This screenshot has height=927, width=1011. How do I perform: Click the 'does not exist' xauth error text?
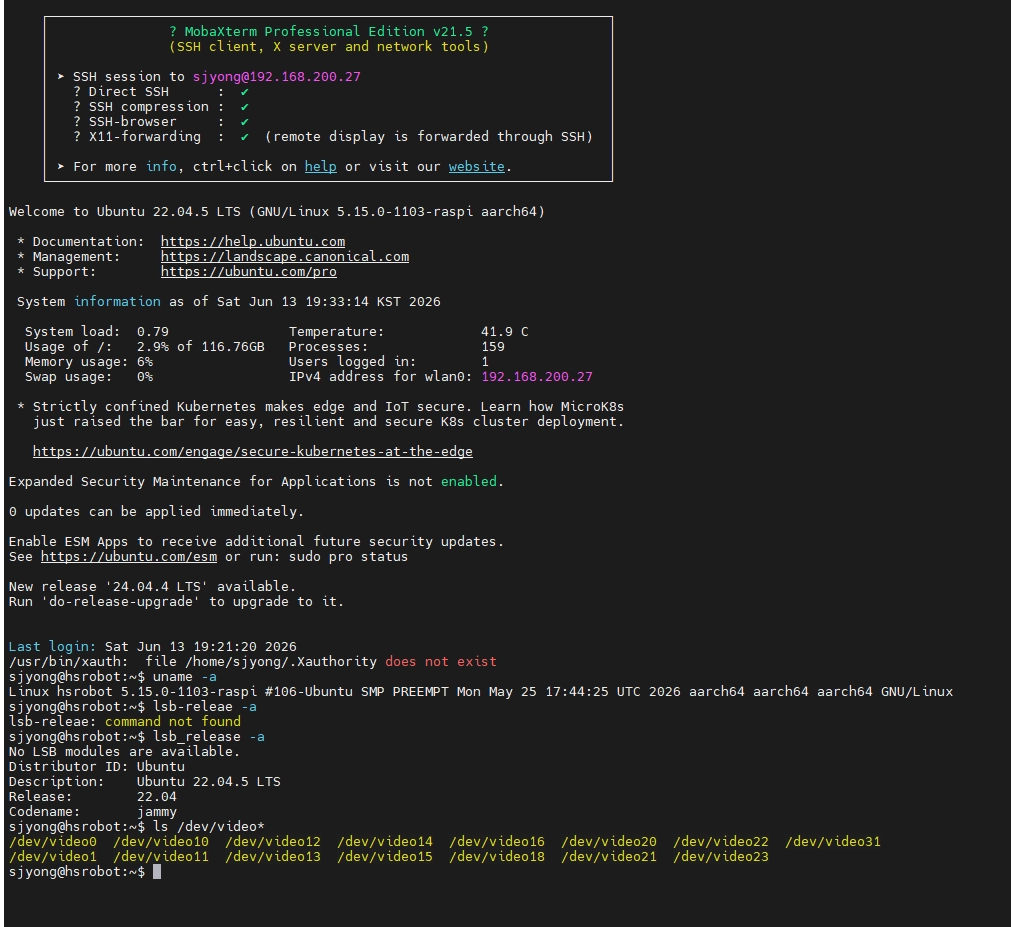[x=441, y=661]
